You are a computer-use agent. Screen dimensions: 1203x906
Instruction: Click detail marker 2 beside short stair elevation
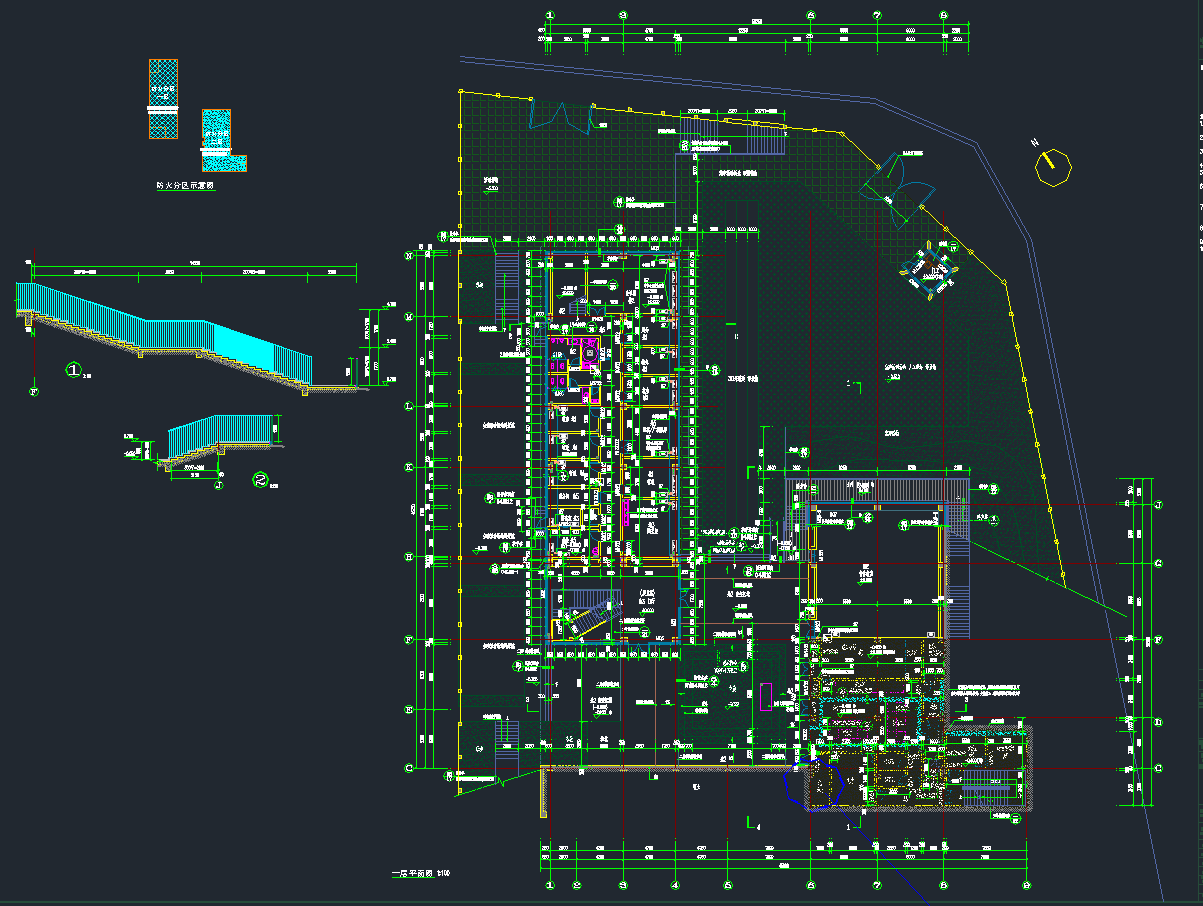pyautogui.click(x=261, y=480)
